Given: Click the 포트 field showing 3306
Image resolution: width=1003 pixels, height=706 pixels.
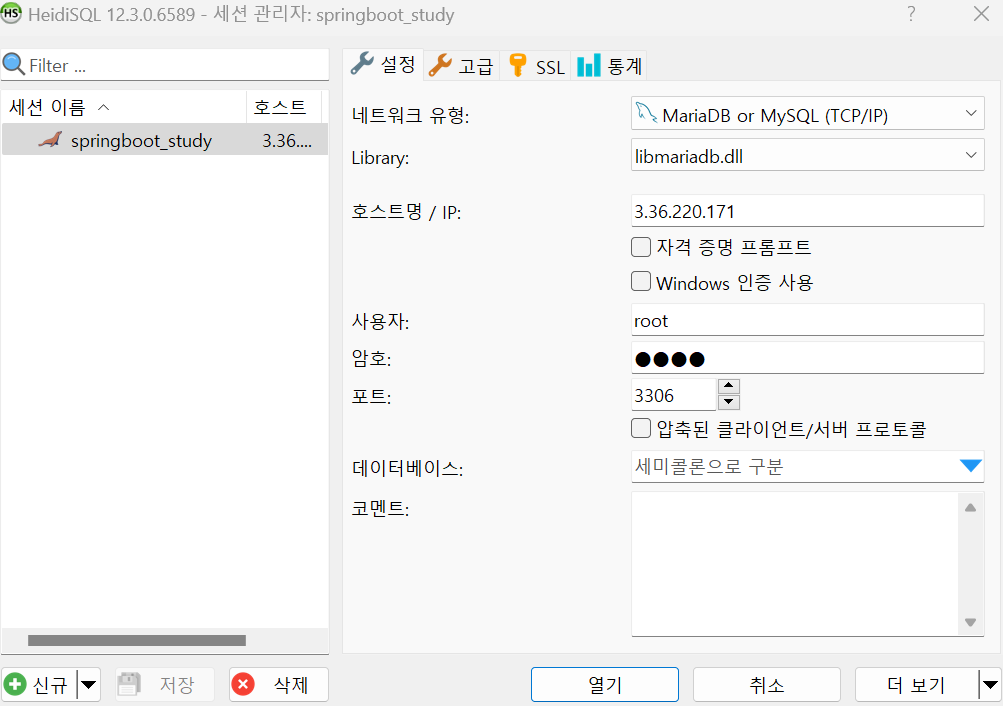Looking at the screenshot, I should click(674, 395).
